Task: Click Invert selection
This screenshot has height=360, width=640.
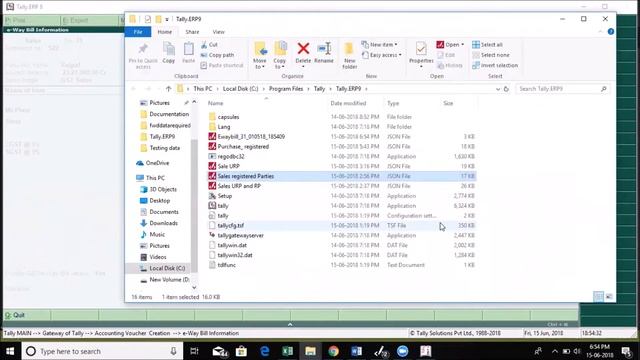Action: click(x=495, y=65)
